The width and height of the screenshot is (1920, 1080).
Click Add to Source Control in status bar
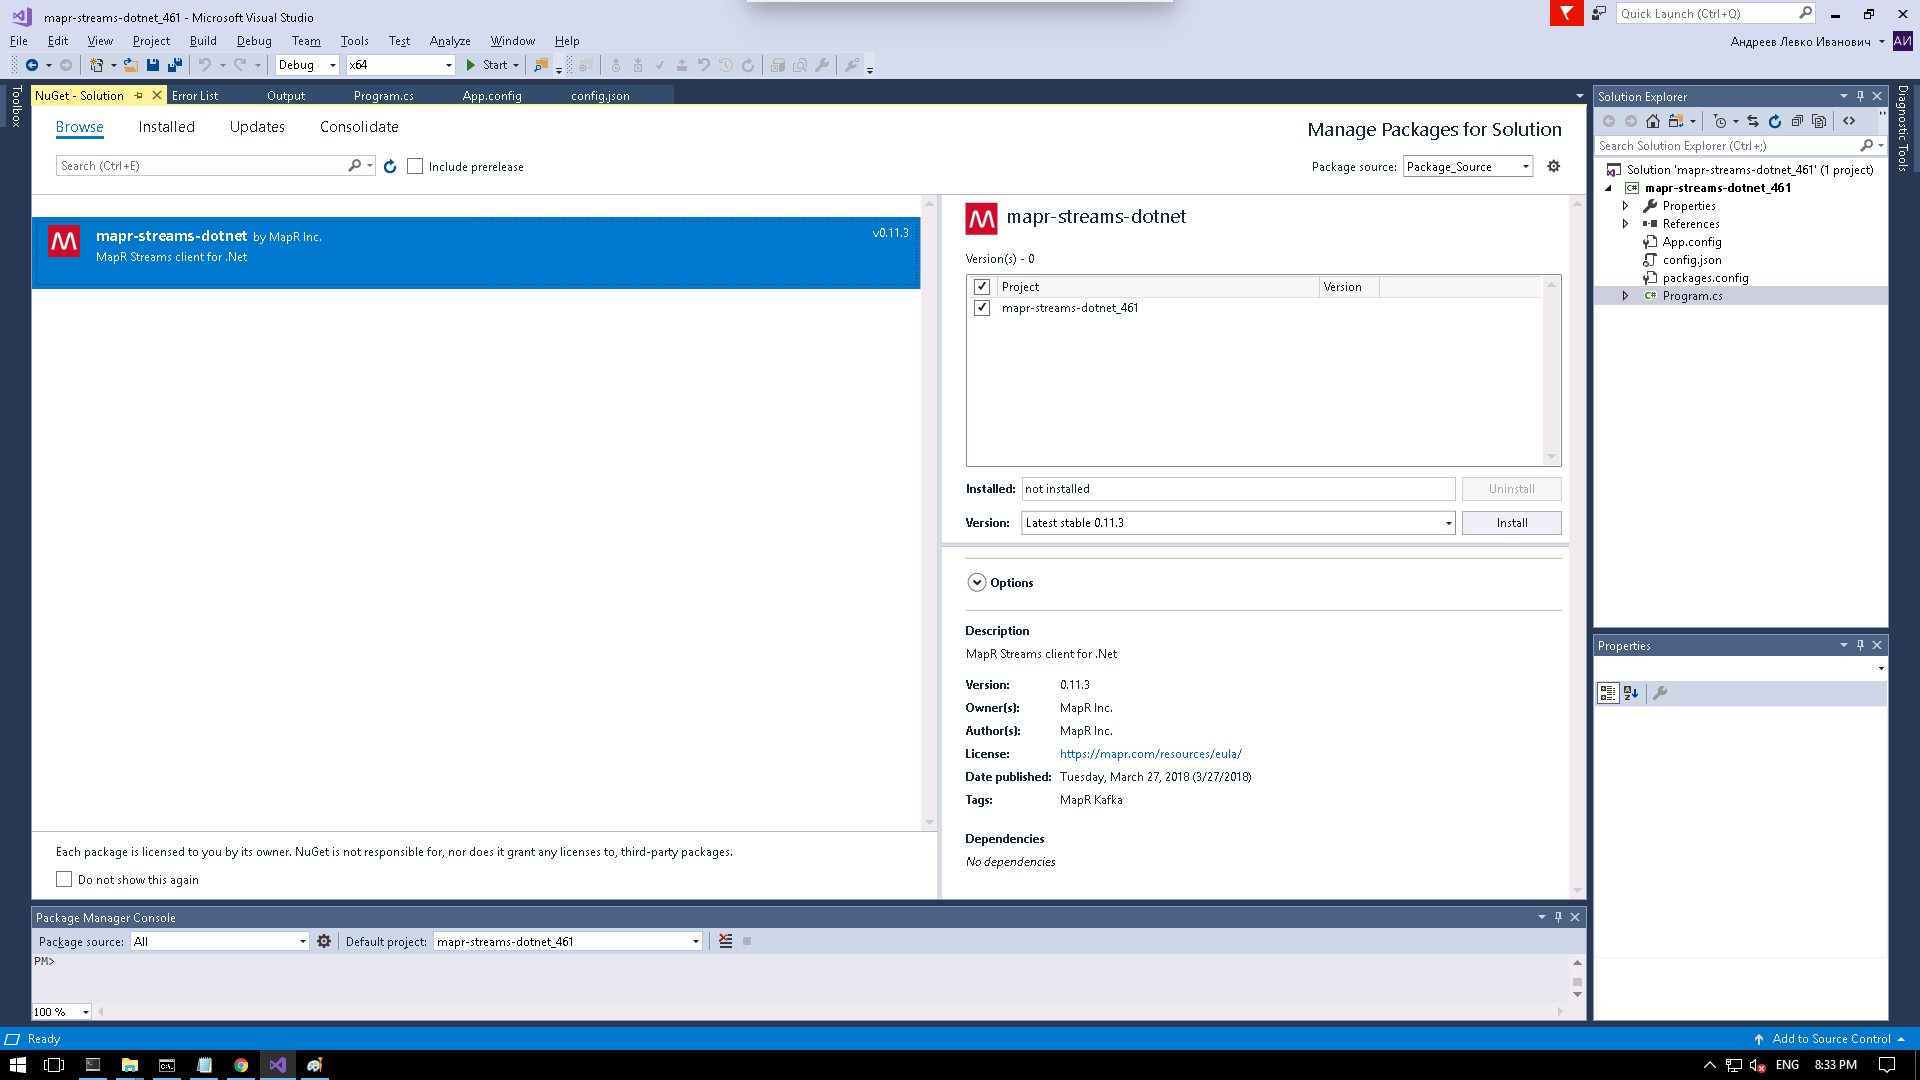[1831, 1039]
